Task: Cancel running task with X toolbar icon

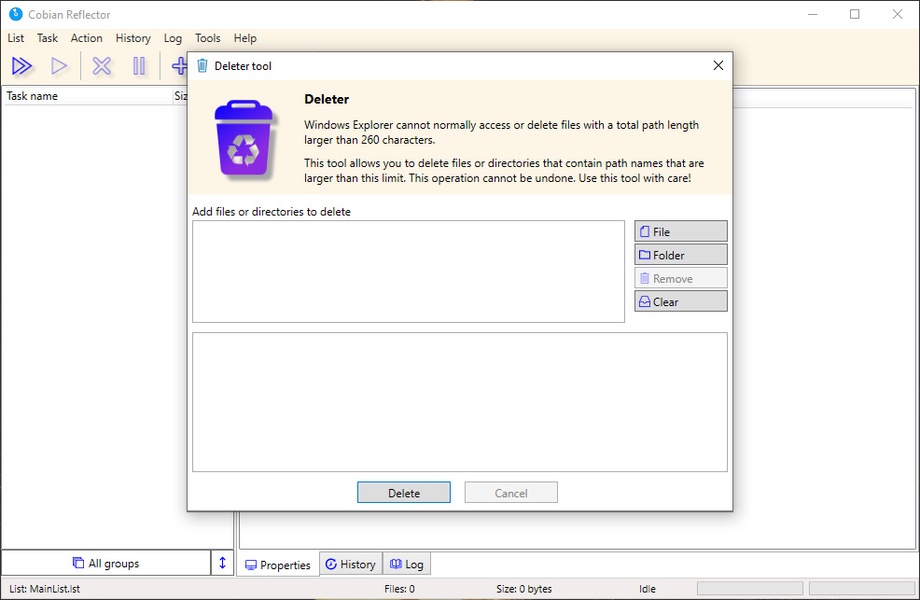Action: (102, 66)
